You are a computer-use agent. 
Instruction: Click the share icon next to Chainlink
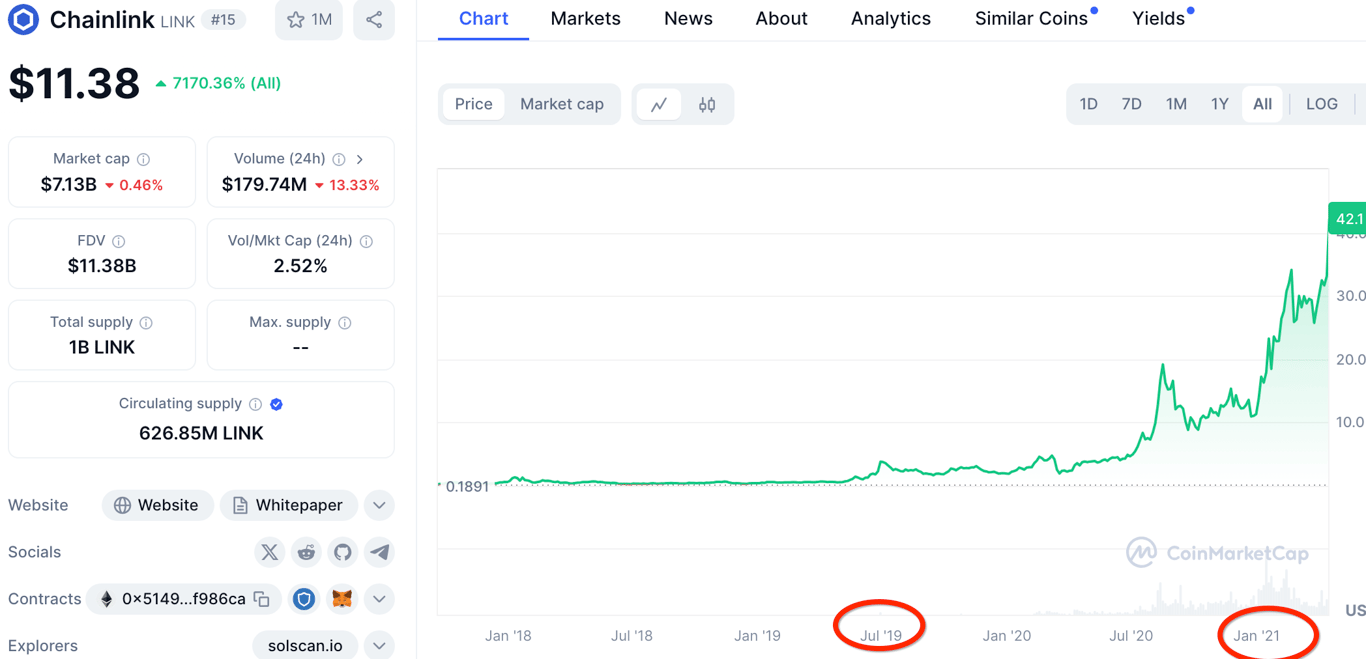[x=374, y=20]
